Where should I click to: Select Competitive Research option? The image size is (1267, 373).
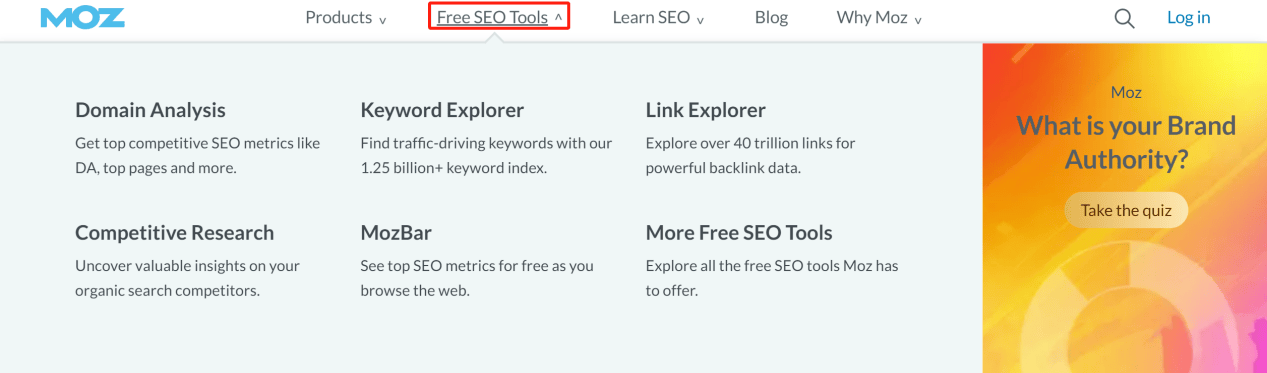pos(174,232)
